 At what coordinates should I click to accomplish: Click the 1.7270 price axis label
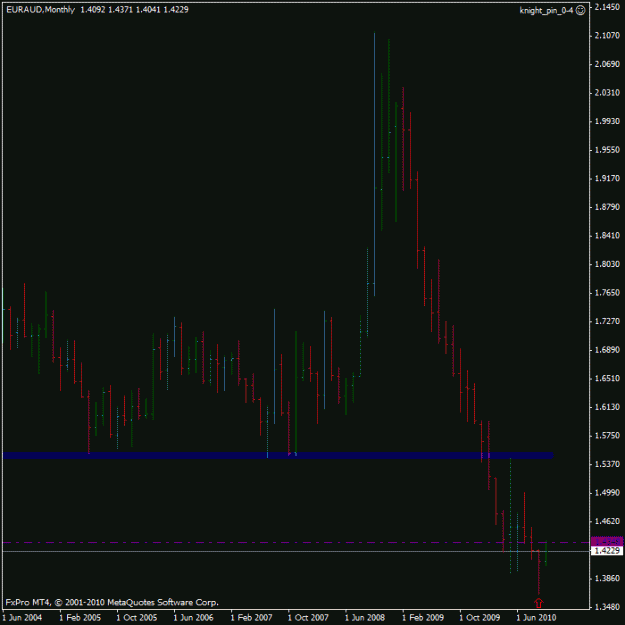point(607,321)
